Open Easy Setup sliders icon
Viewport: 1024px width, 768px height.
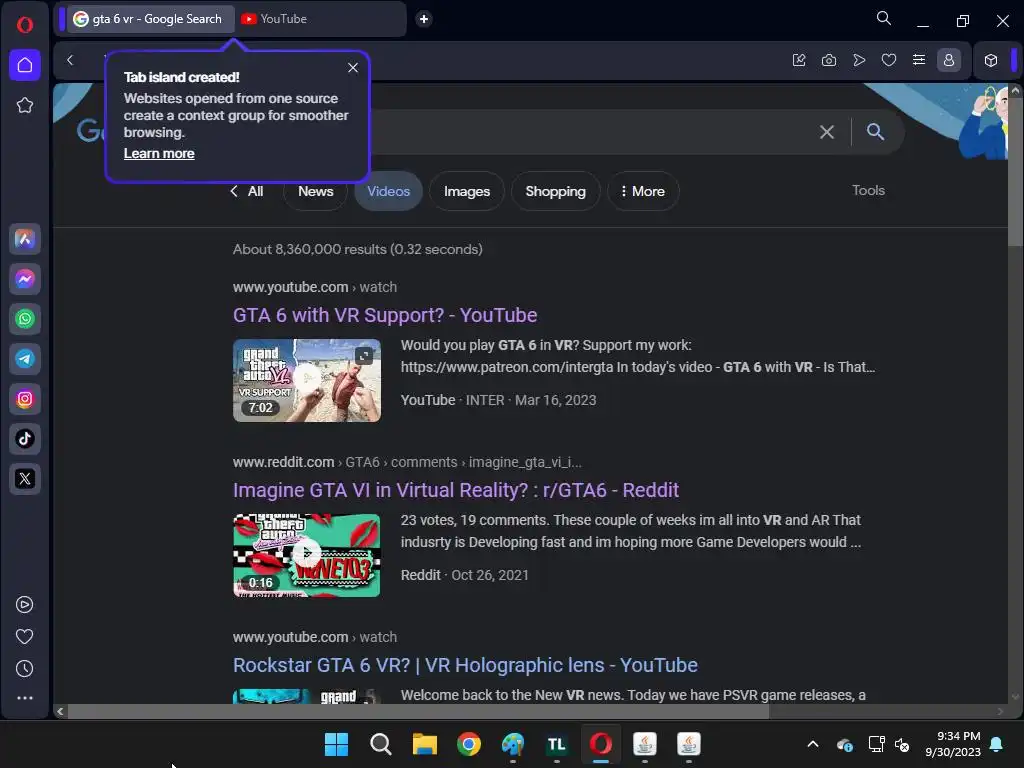[919, 60]
